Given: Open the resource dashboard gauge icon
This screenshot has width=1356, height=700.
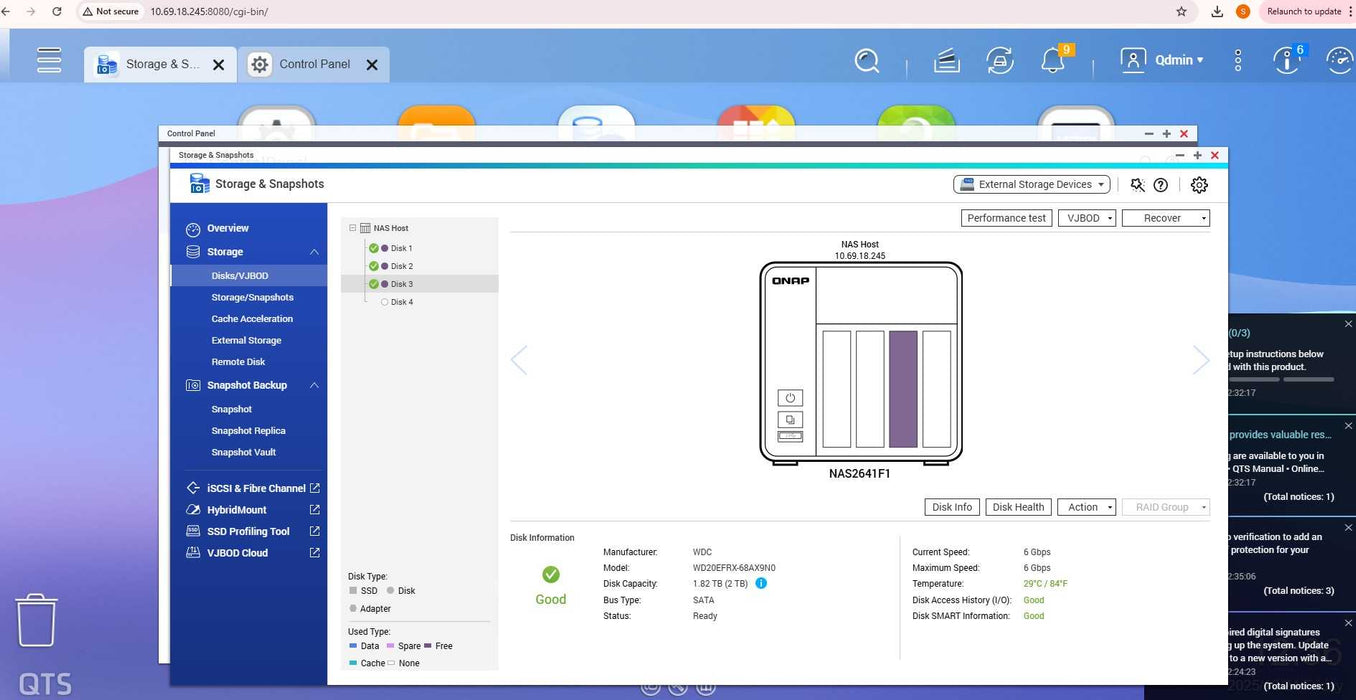Looking at the screenshot, I should point(1340,61).
